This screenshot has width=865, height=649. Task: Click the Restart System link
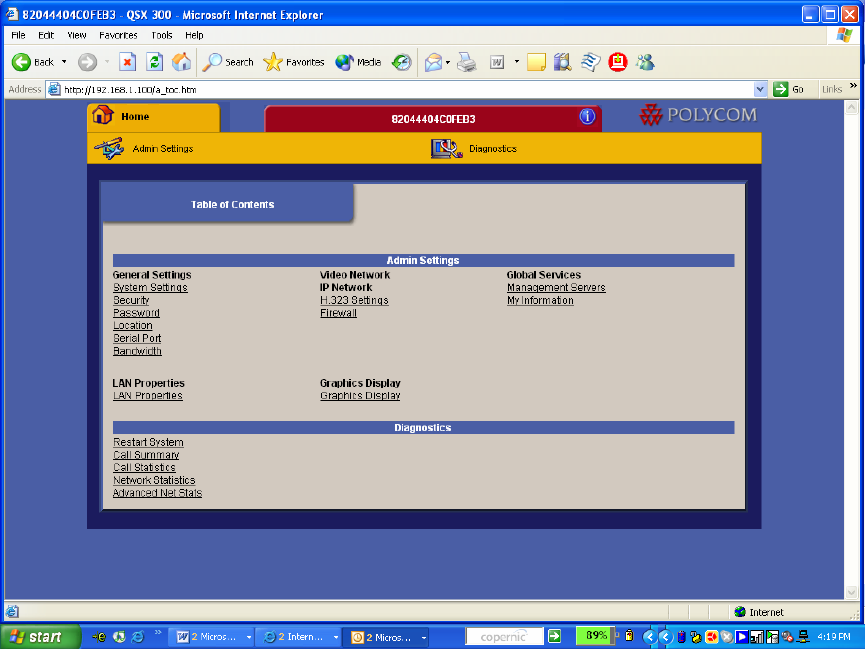(148, 442)
